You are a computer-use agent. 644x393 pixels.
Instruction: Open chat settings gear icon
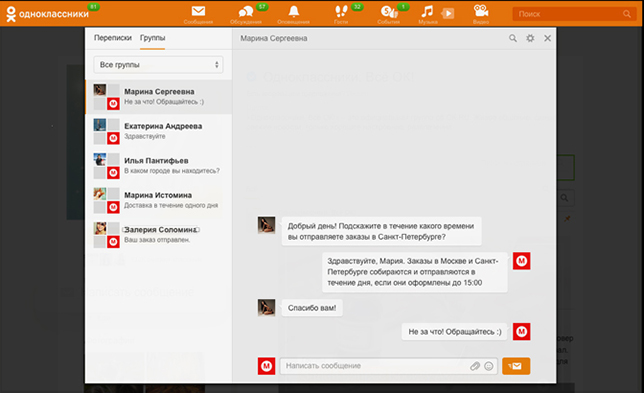530,38
